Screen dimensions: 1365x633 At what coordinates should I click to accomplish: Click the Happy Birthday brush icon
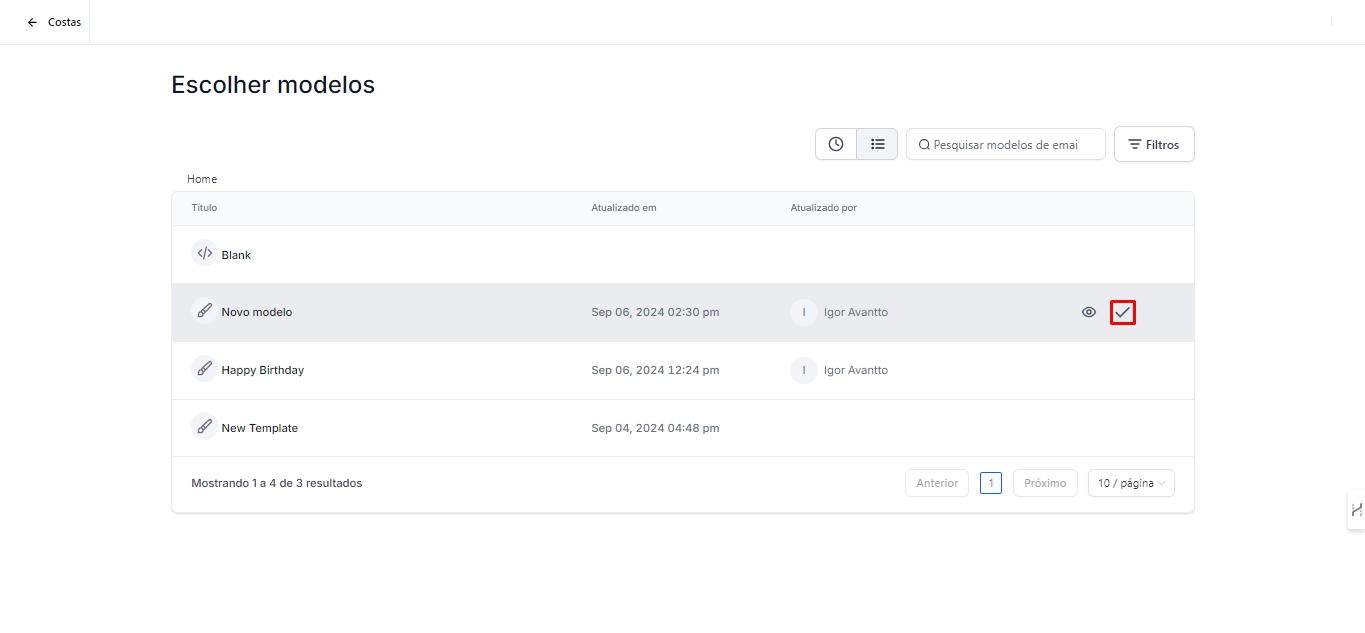click(x=204, y=369)
